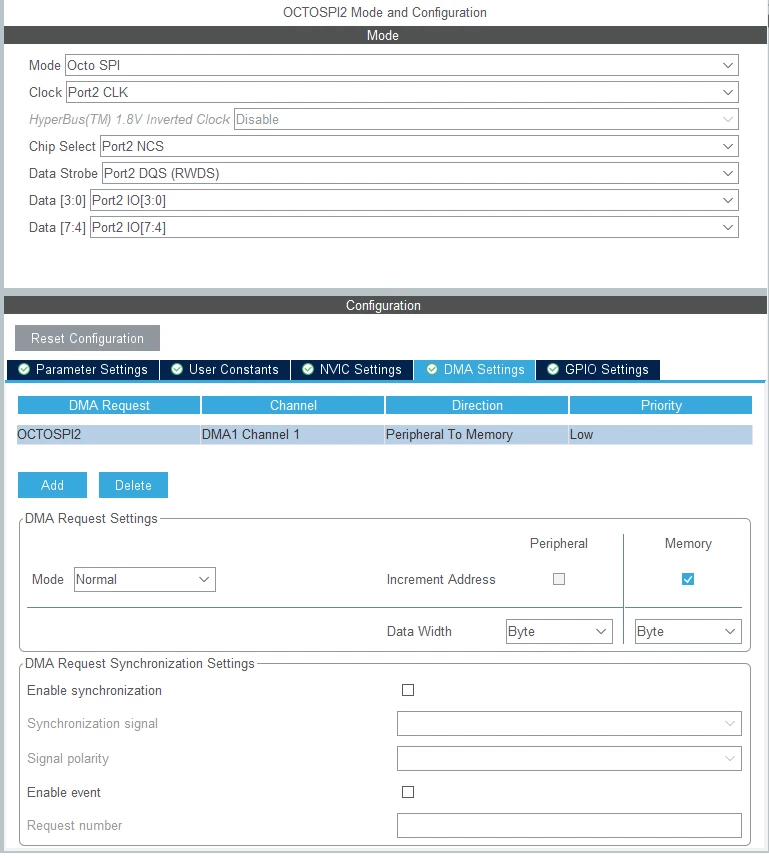Click the check icon beside User Constants

point(177,369)
